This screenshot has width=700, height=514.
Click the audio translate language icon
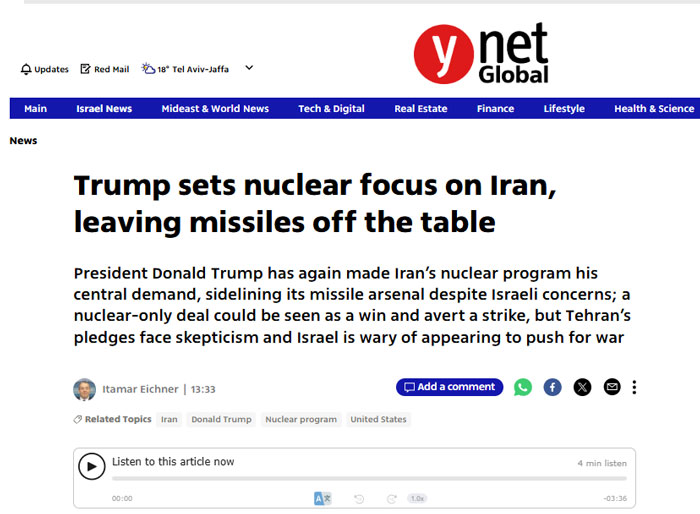(x=322, y=498)
